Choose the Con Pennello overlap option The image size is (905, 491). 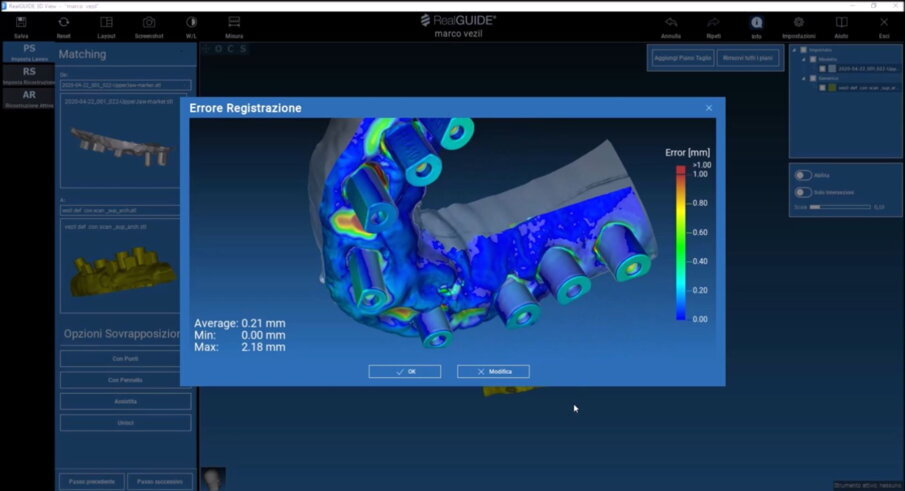tap(125, 380)
